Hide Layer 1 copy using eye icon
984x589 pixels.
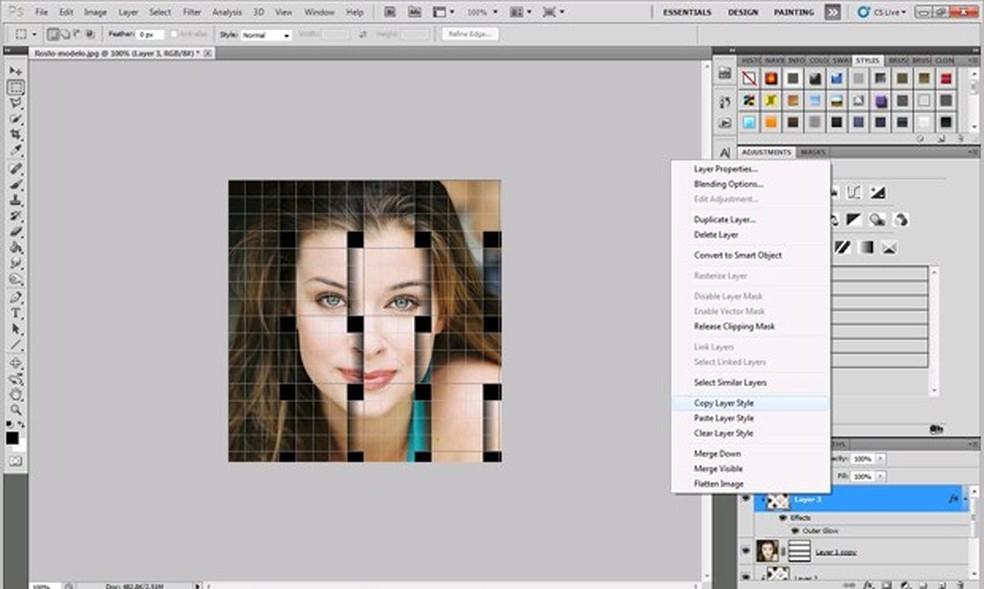click(746, 550)
